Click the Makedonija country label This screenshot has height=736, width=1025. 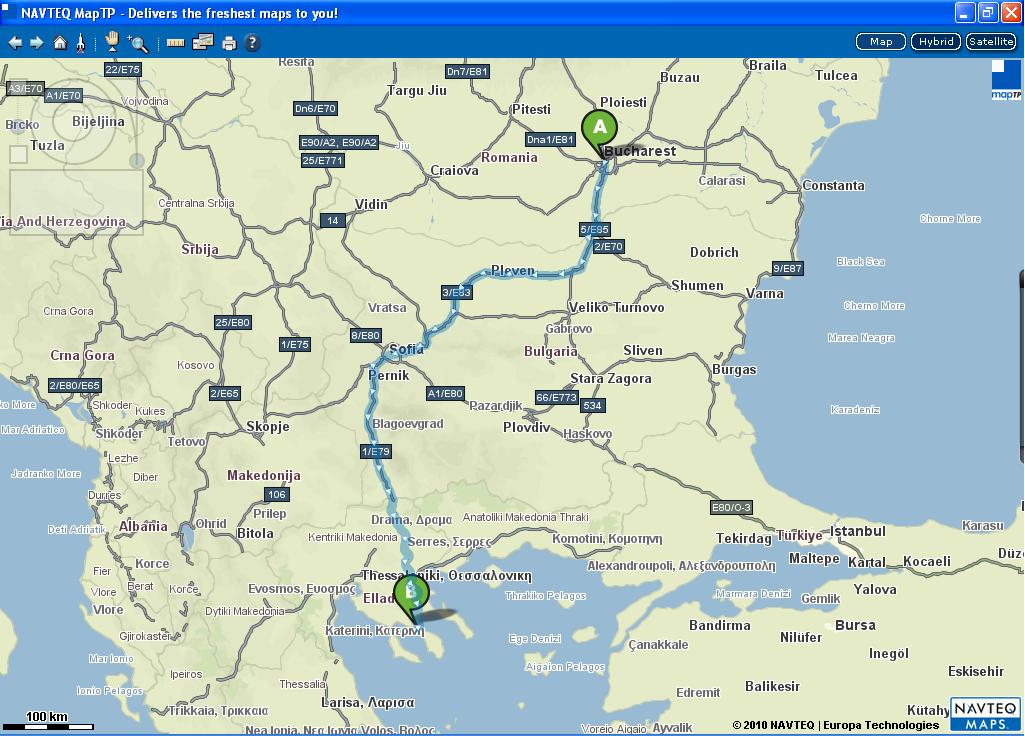click(x=264, y=475)
